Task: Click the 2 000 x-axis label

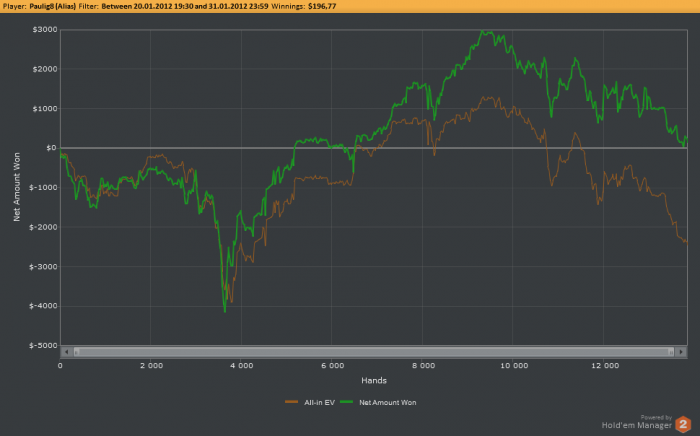Action: 151,365
